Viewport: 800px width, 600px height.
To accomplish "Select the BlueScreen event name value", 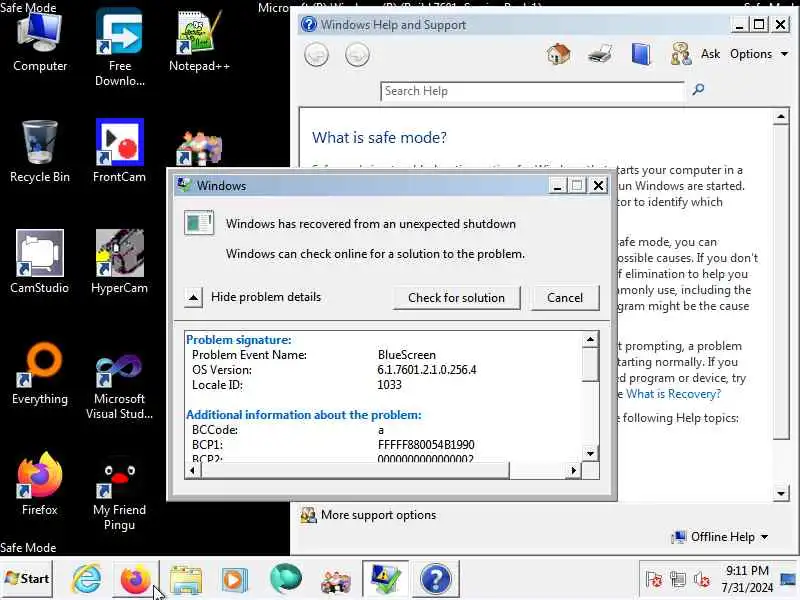I will pyautogui.click(x=407, y=355).
